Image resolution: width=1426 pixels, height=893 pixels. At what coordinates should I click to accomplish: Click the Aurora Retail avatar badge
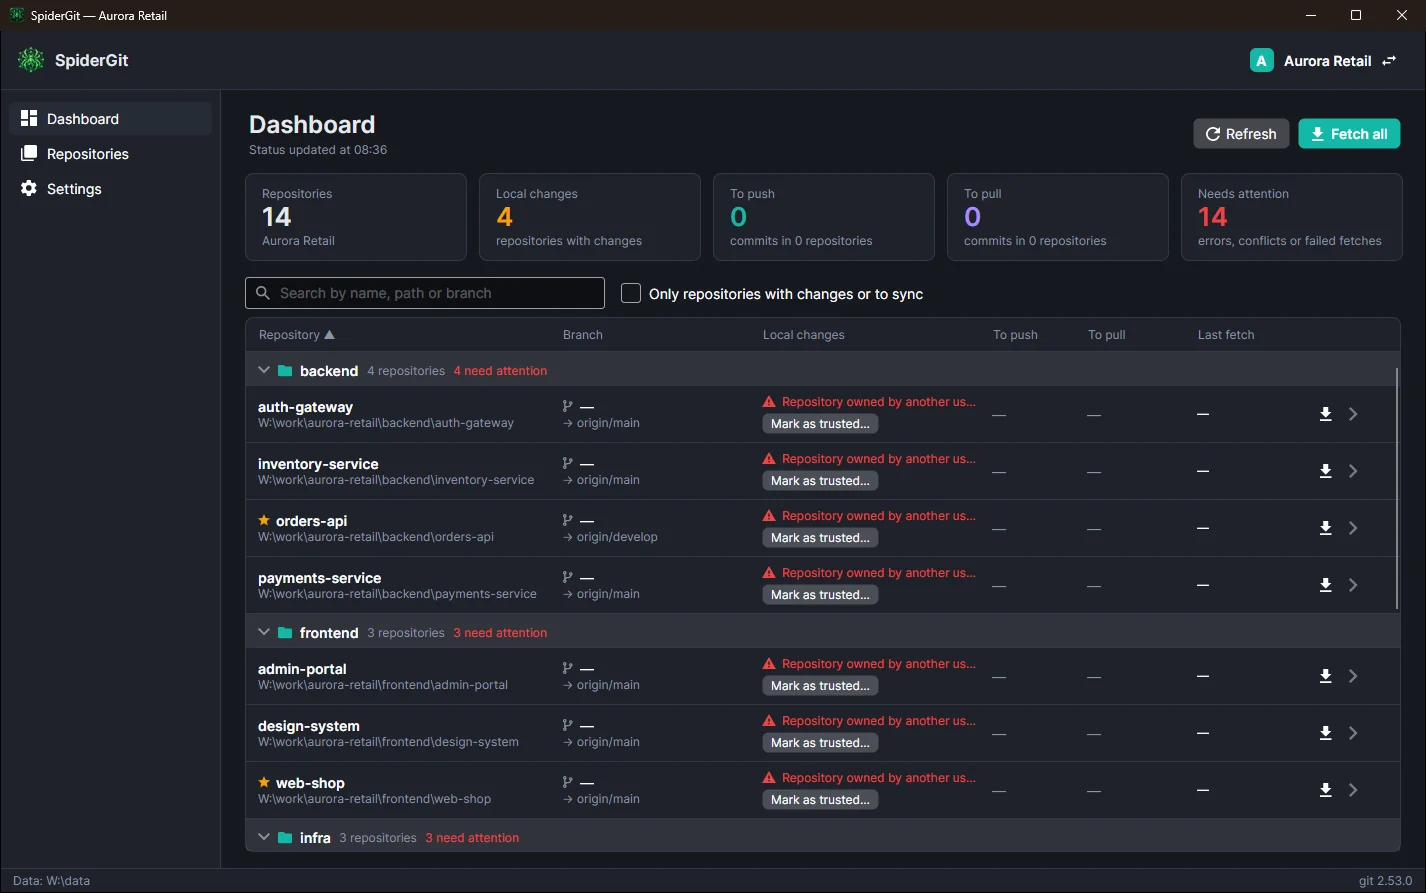tap(1261, 61)
